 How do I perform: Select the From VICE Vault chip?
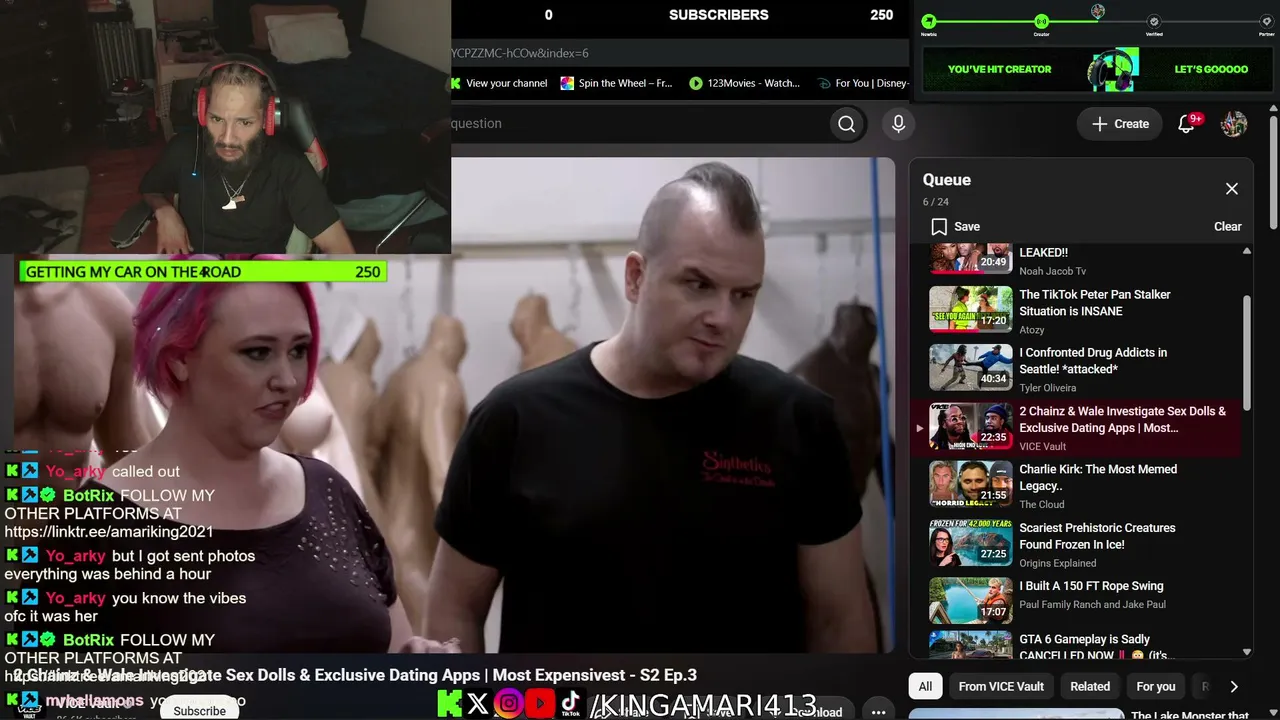[x=1001, y=687]
